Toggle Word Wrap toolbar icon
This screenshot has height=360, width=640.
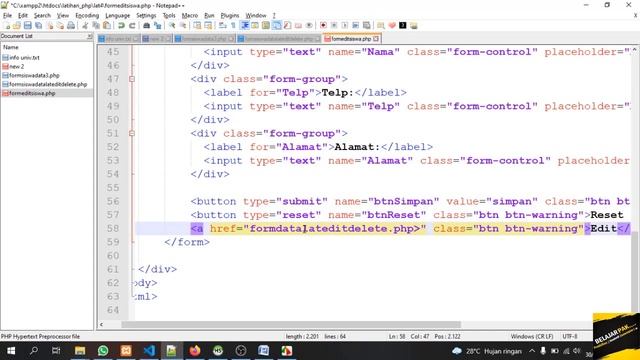coord(222,25)
